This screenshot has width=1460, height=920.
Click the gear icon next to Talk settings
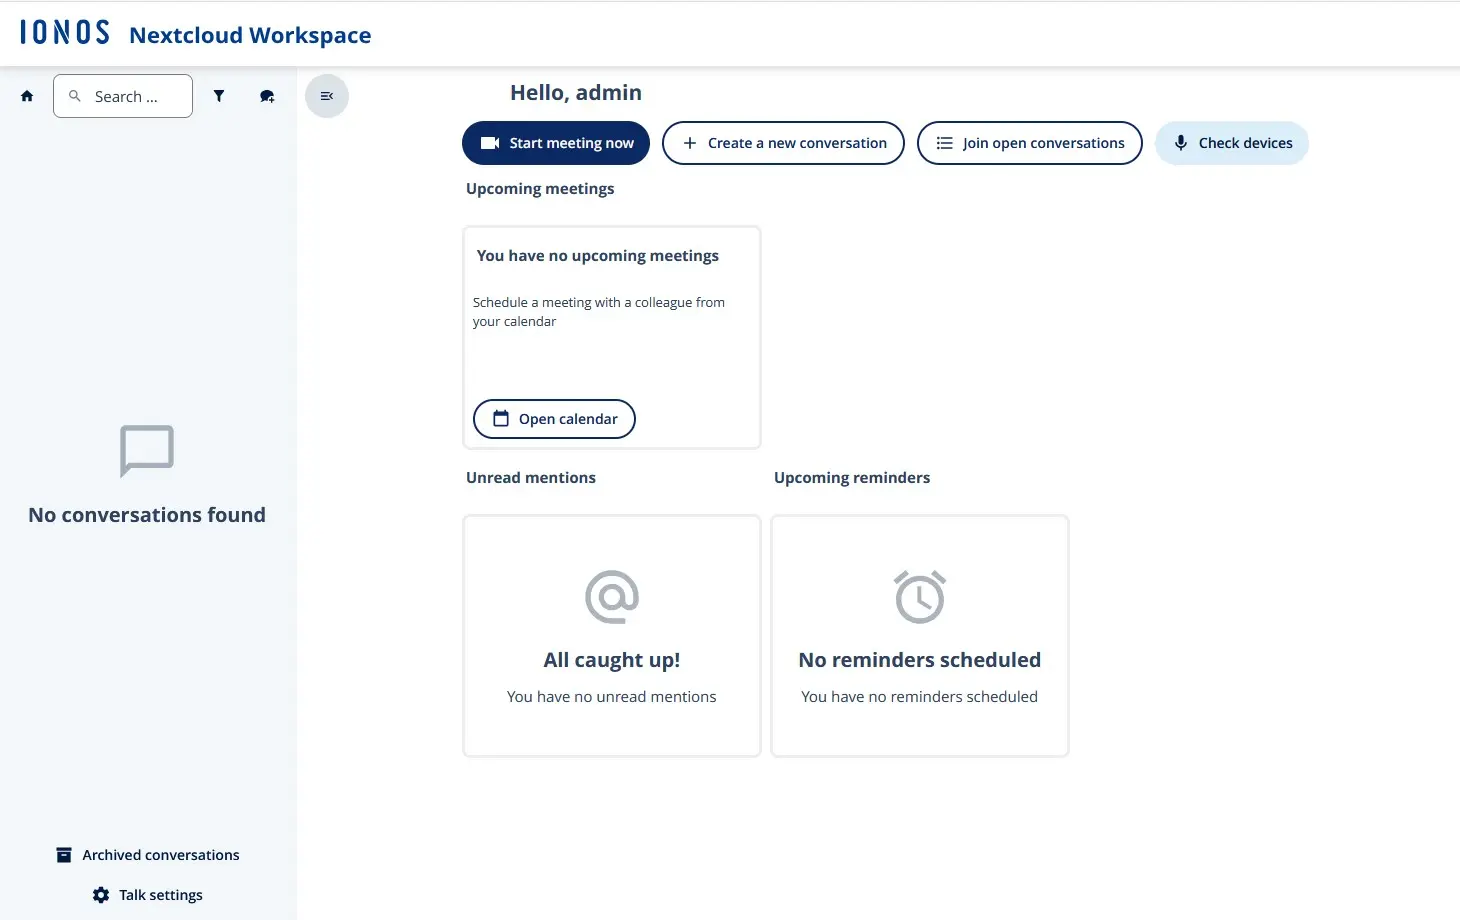100,894
